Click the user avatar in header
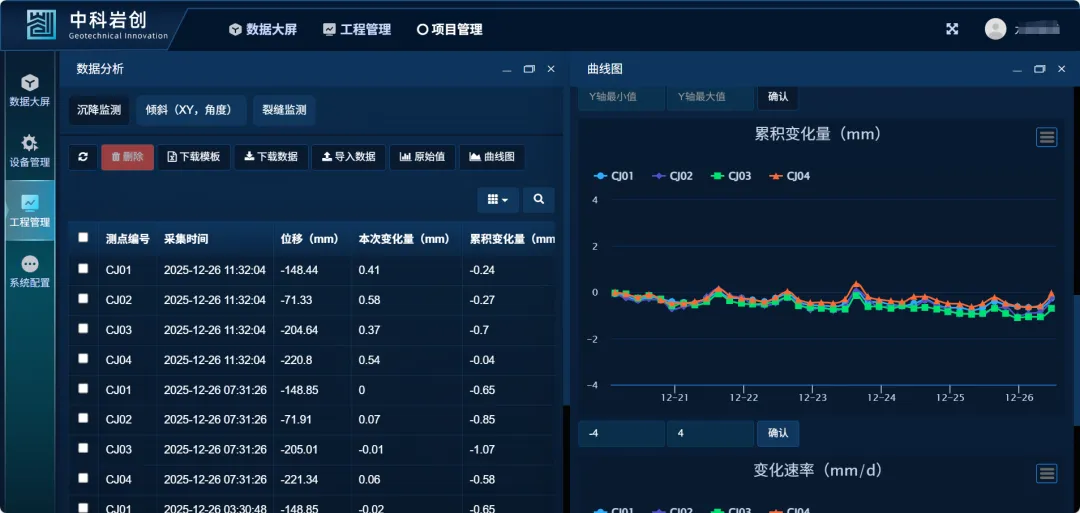The width and height of the screenshot is (1080, 513). (x=995, y=29)
